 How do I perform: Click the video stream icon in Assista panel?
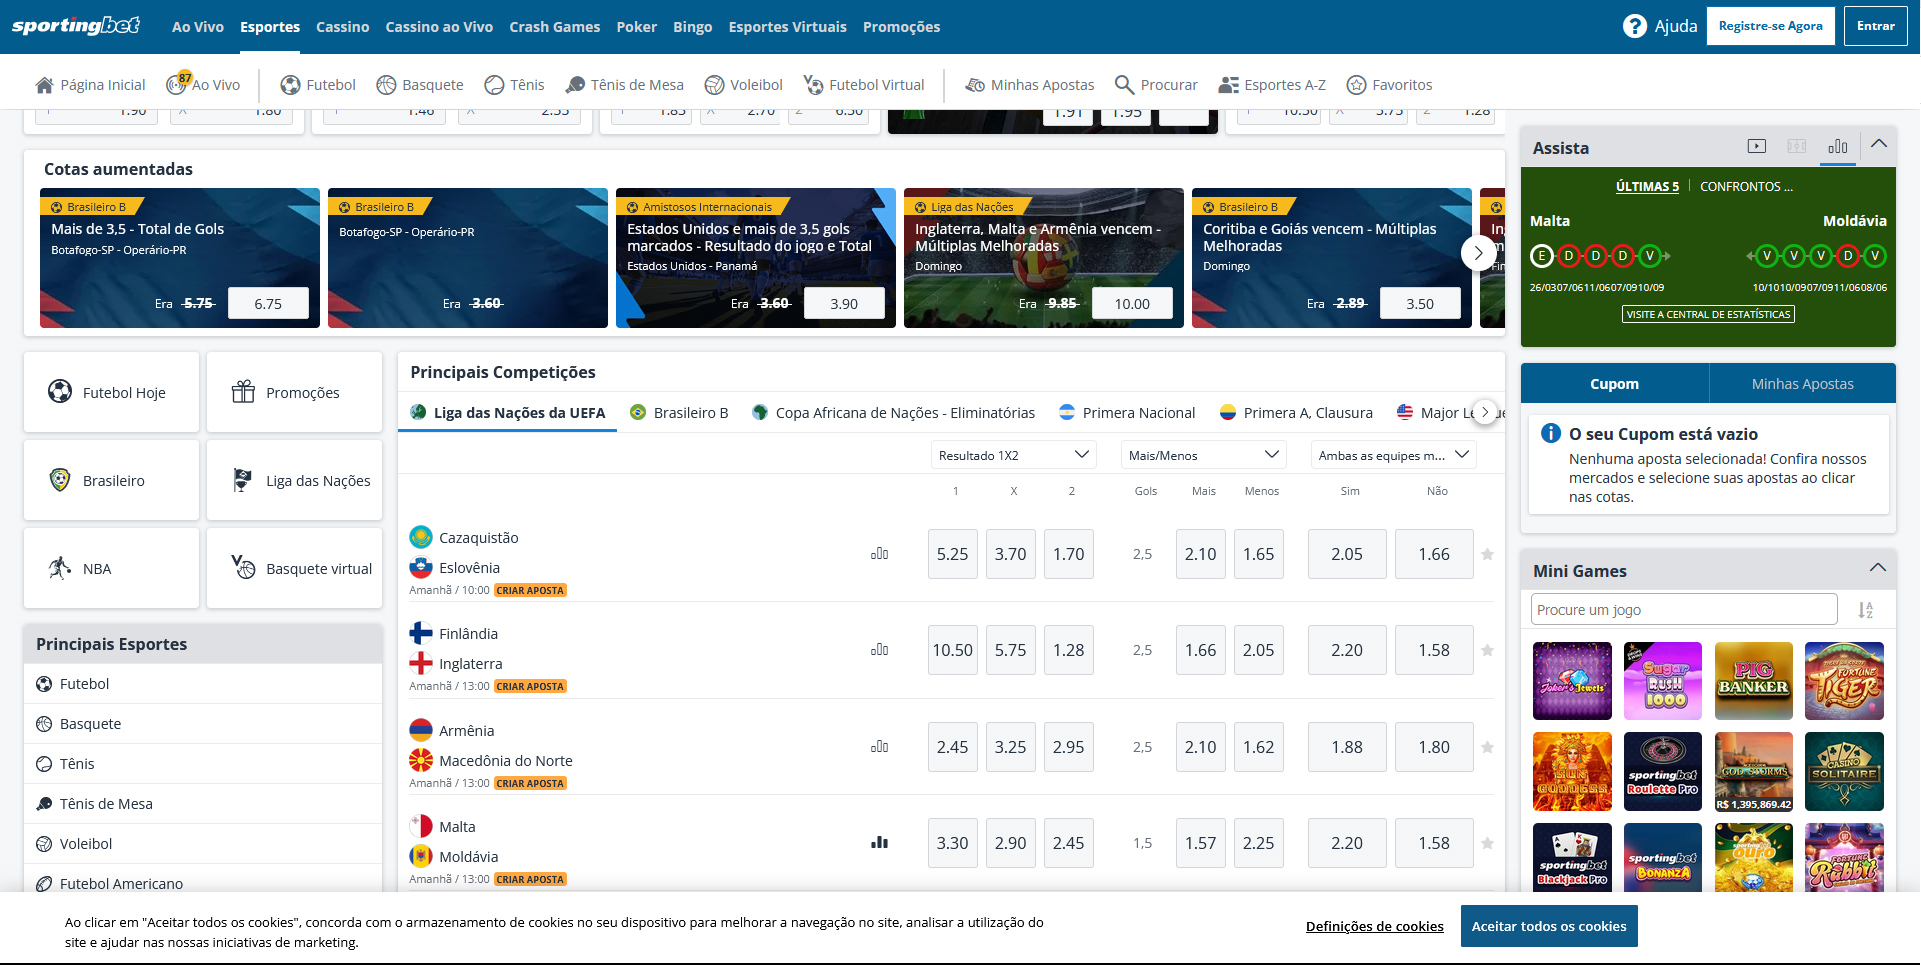pyautogui.click(x=1757, y=146)
